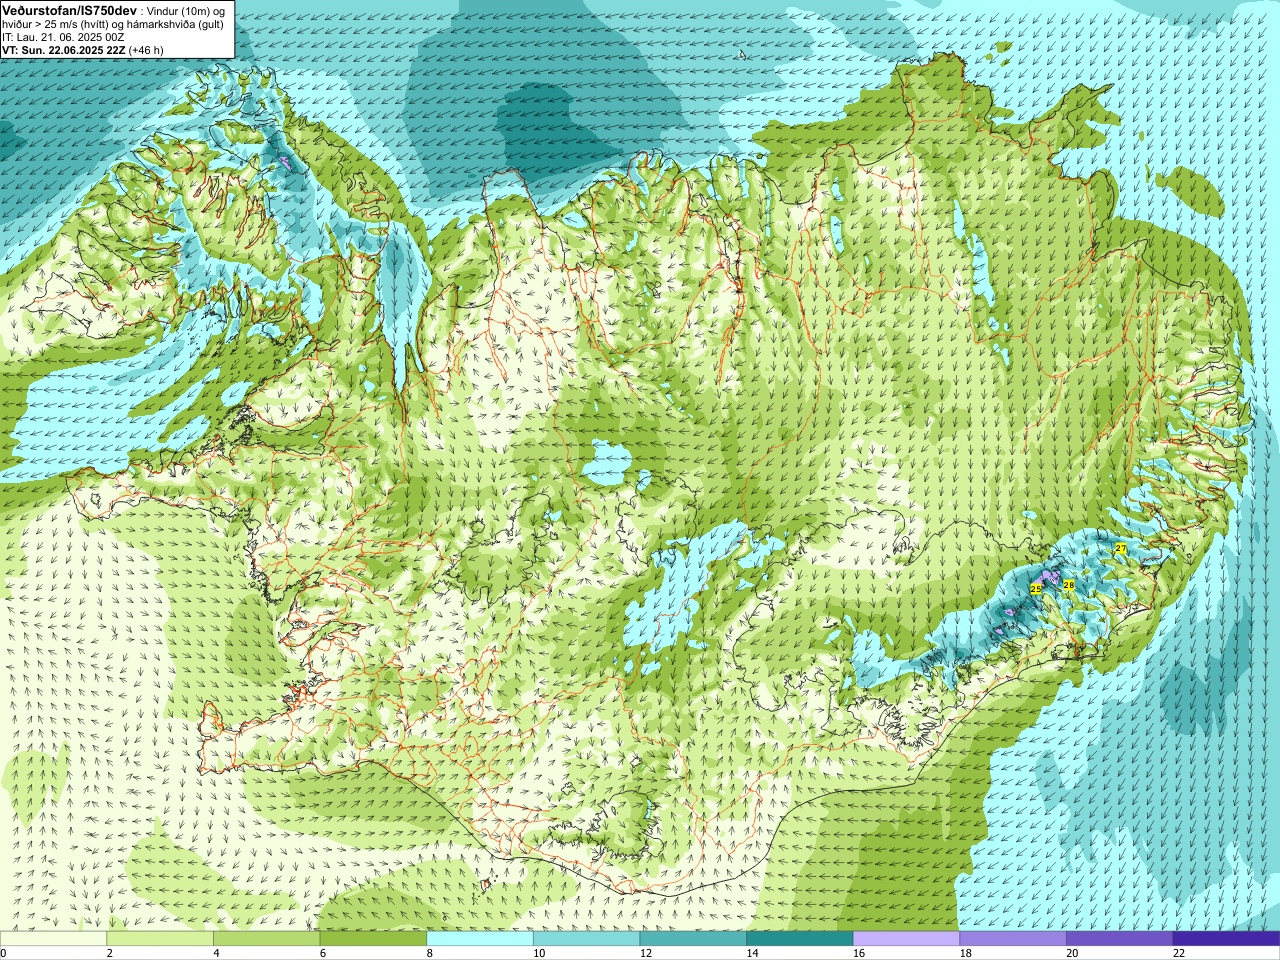This screenshot has height=960, width=1280.
Task: Click the 'VT: Sun. 22.06.2025 22Z' line
Action: coord(63,50)
